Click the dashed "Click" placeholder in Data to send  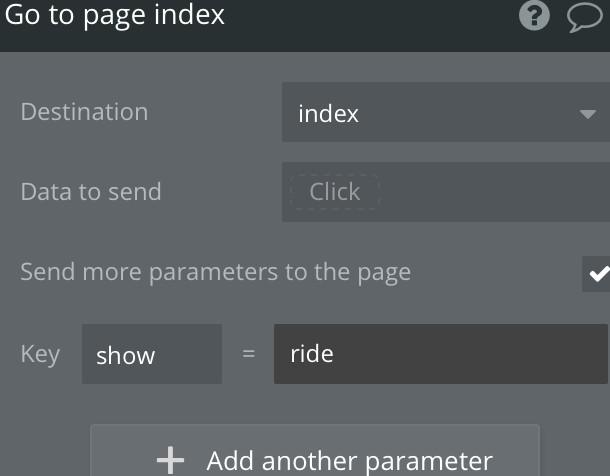pos(335,192)
